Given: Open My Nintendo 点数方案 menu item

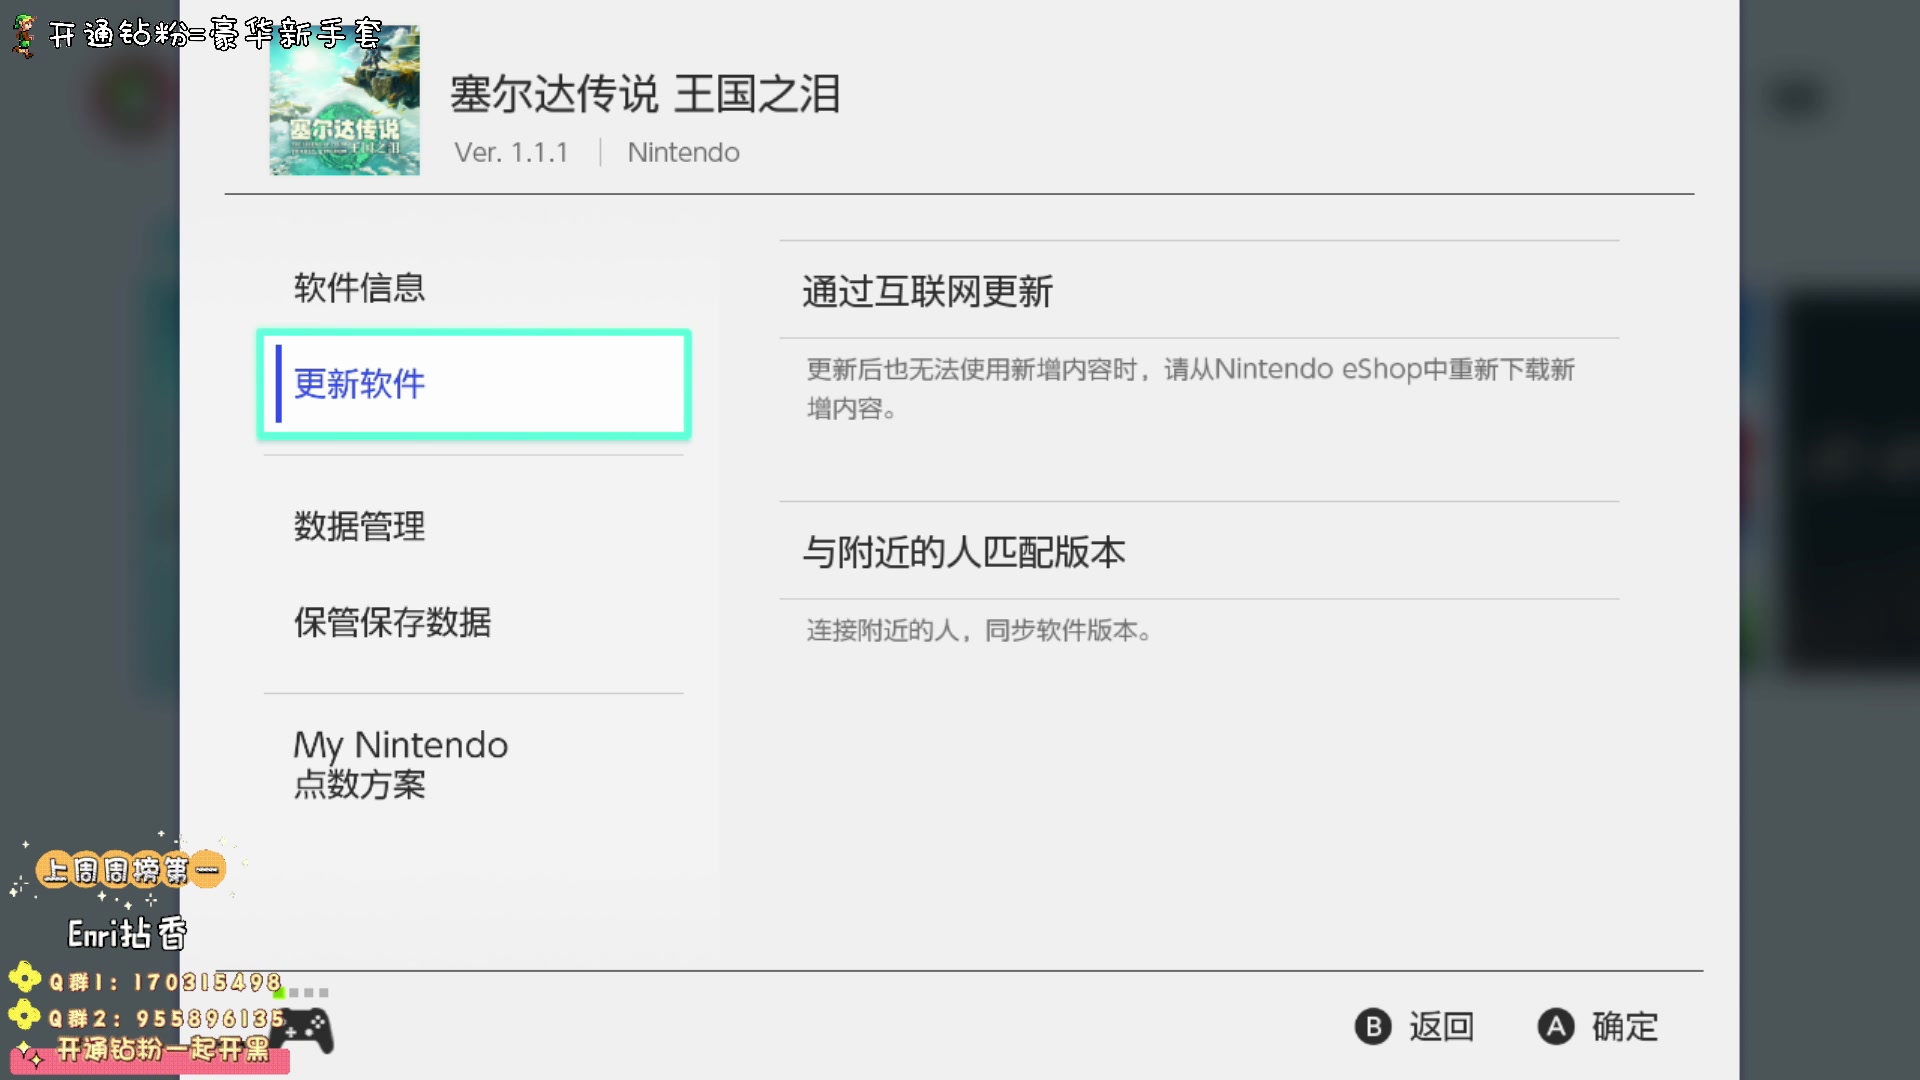Looking at the screenshot, I should (x=473, y=764).
